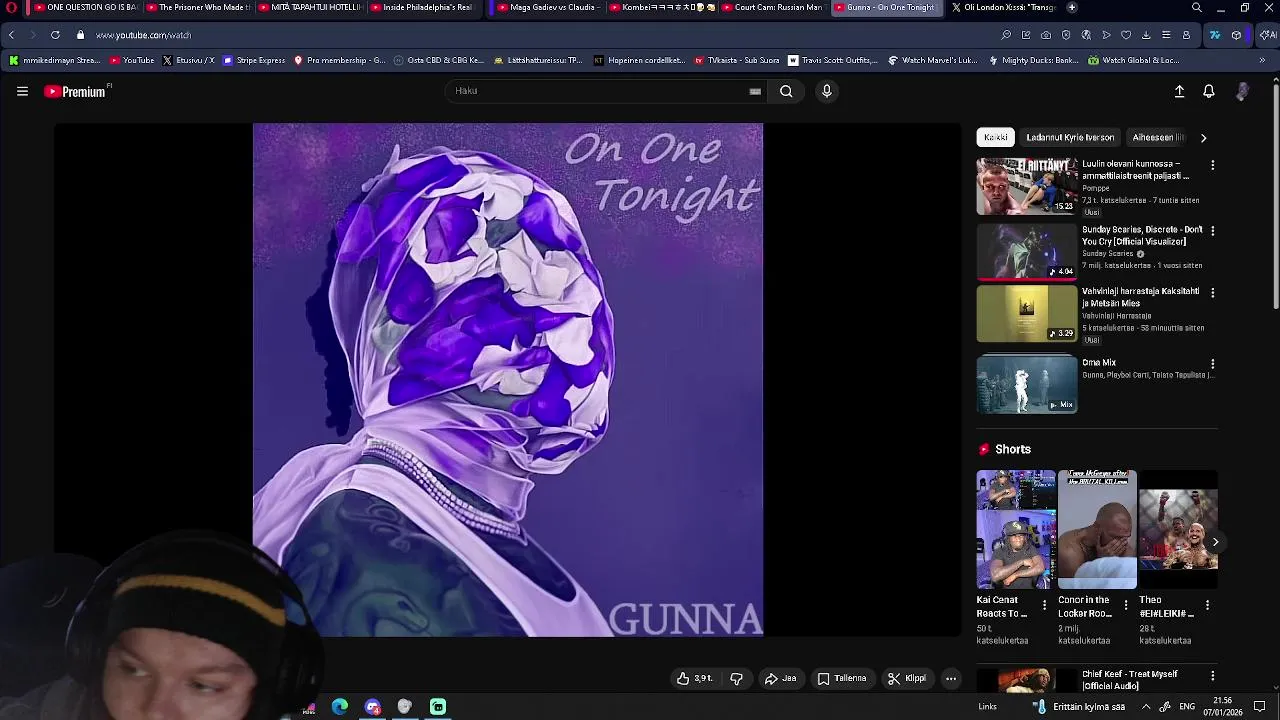This screenshot has height=720, width=1280.
Task: Open the browser's Opera menu logo
Action: tap(11, 7)
